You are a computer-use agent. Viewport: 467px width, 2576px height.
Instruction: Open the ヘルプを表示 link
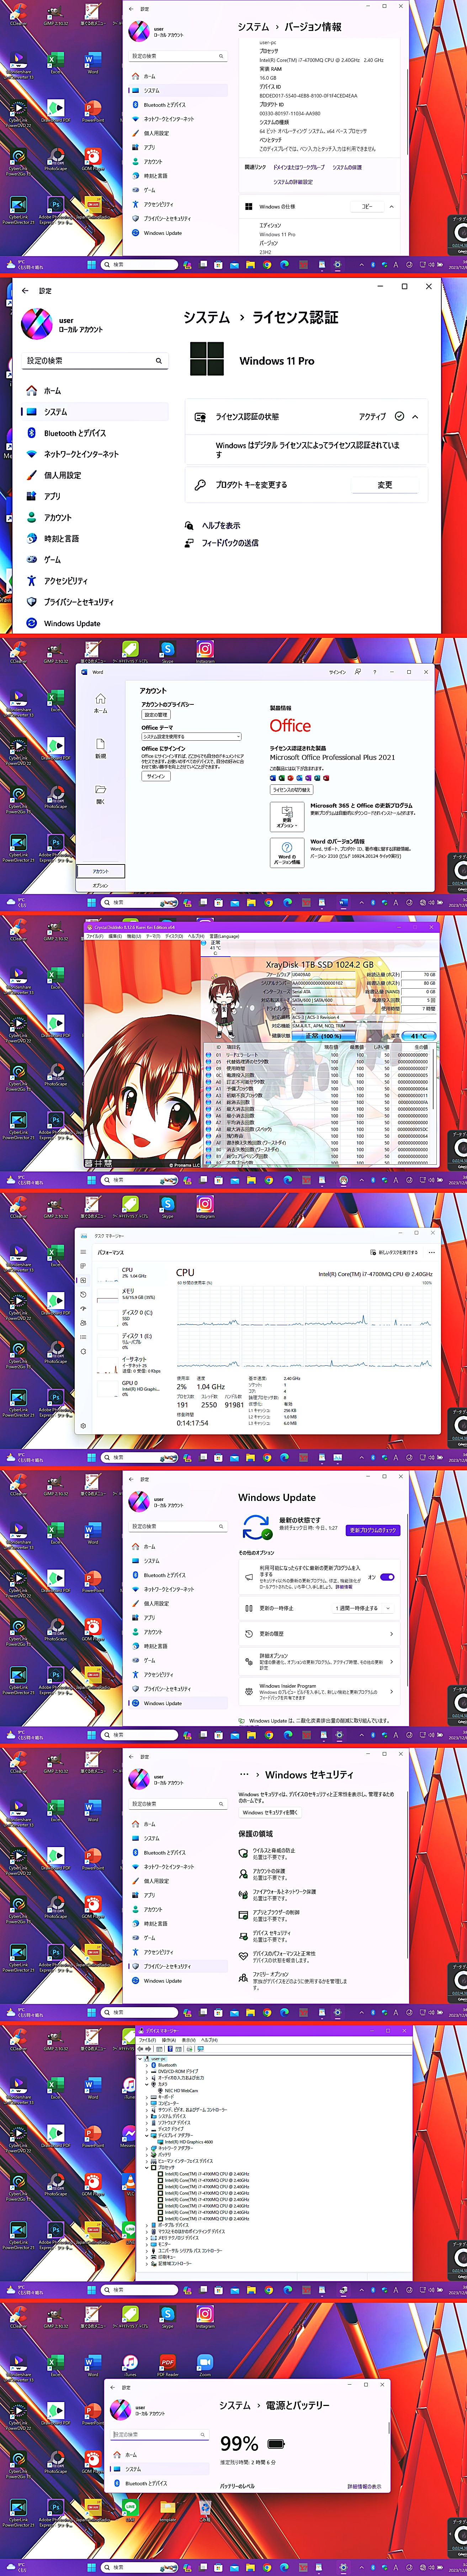click(x=220, y=525)
